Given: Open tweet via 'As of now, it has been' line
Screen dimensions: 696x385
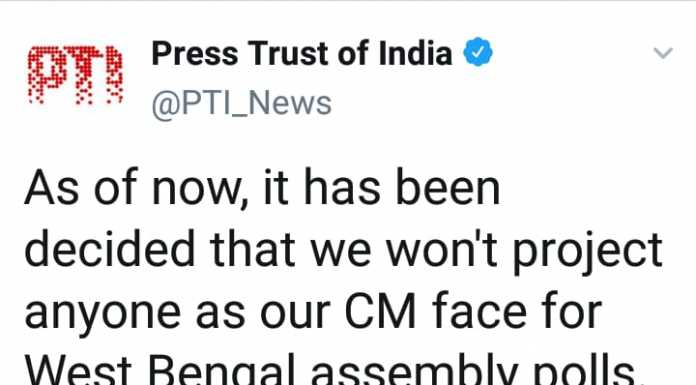Looking at the screenshot, I should click(262, 188).
